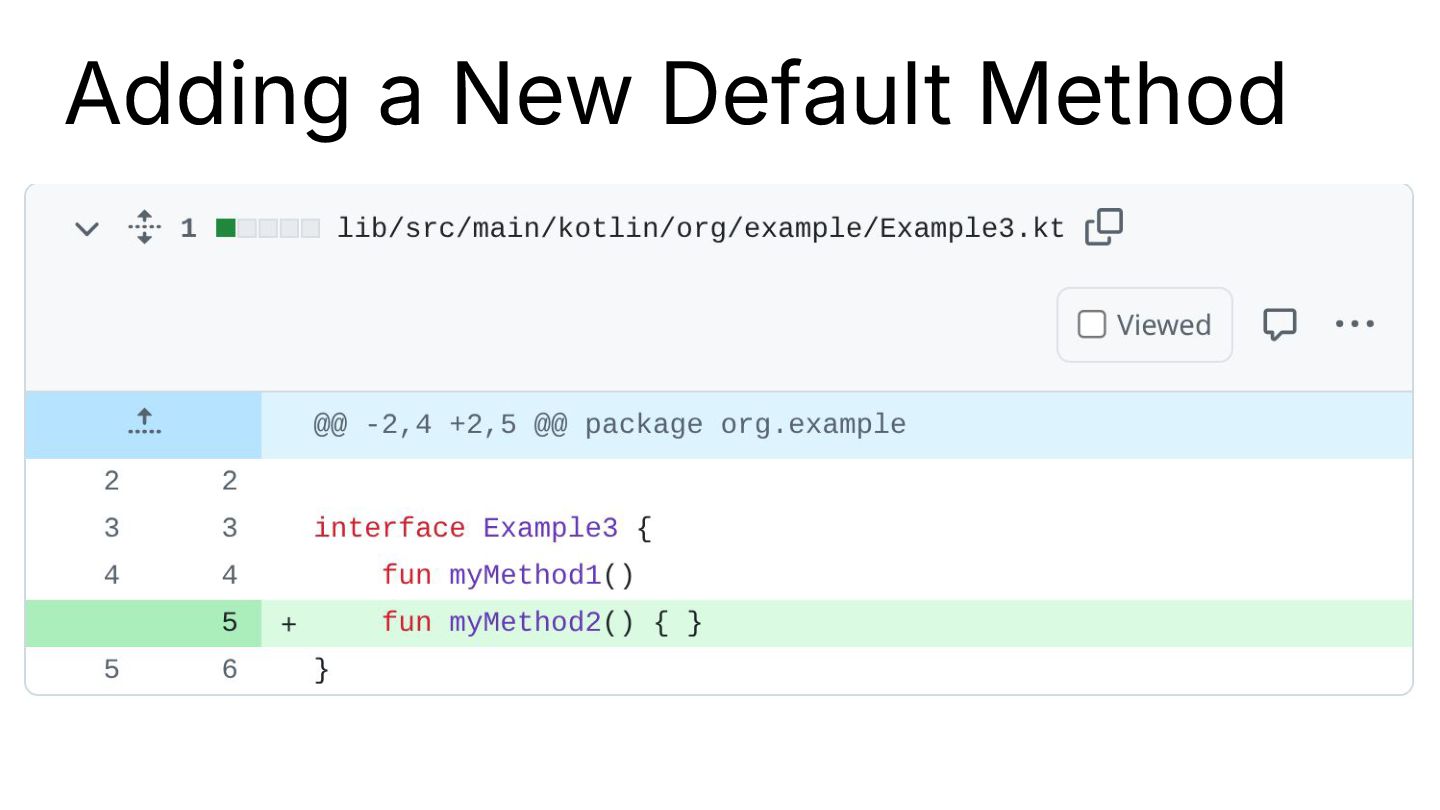The image size is (1440, 810).
Task: Expand hidden lines above the hunk header
Action: pos(144,424)
